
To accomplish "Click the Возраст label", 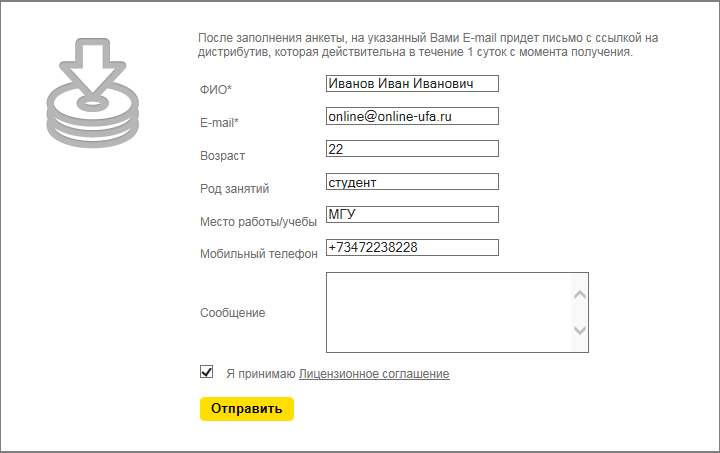I will pyautogui.click(x=222, y=156).
